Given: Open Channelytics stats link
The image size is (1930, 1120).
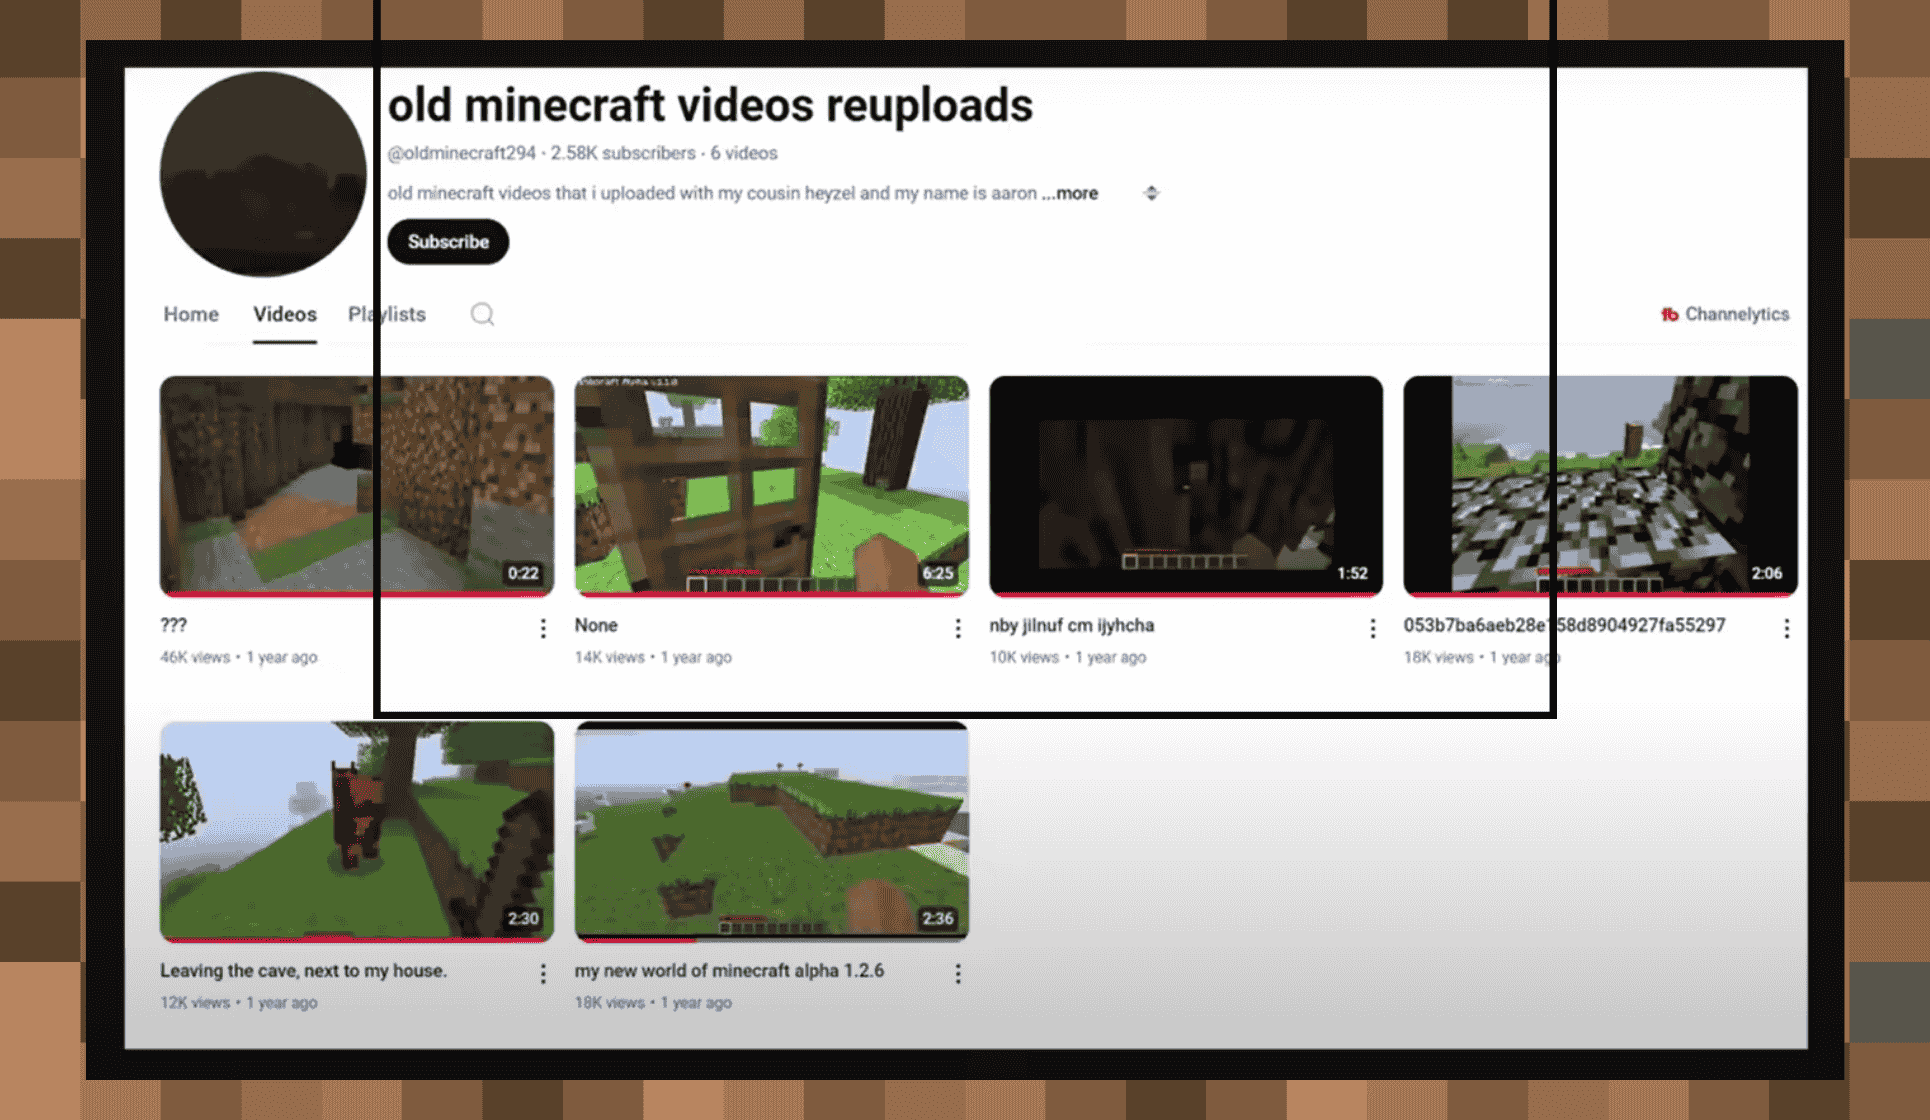Looking at the screenshot, I should click(1737, 314).
